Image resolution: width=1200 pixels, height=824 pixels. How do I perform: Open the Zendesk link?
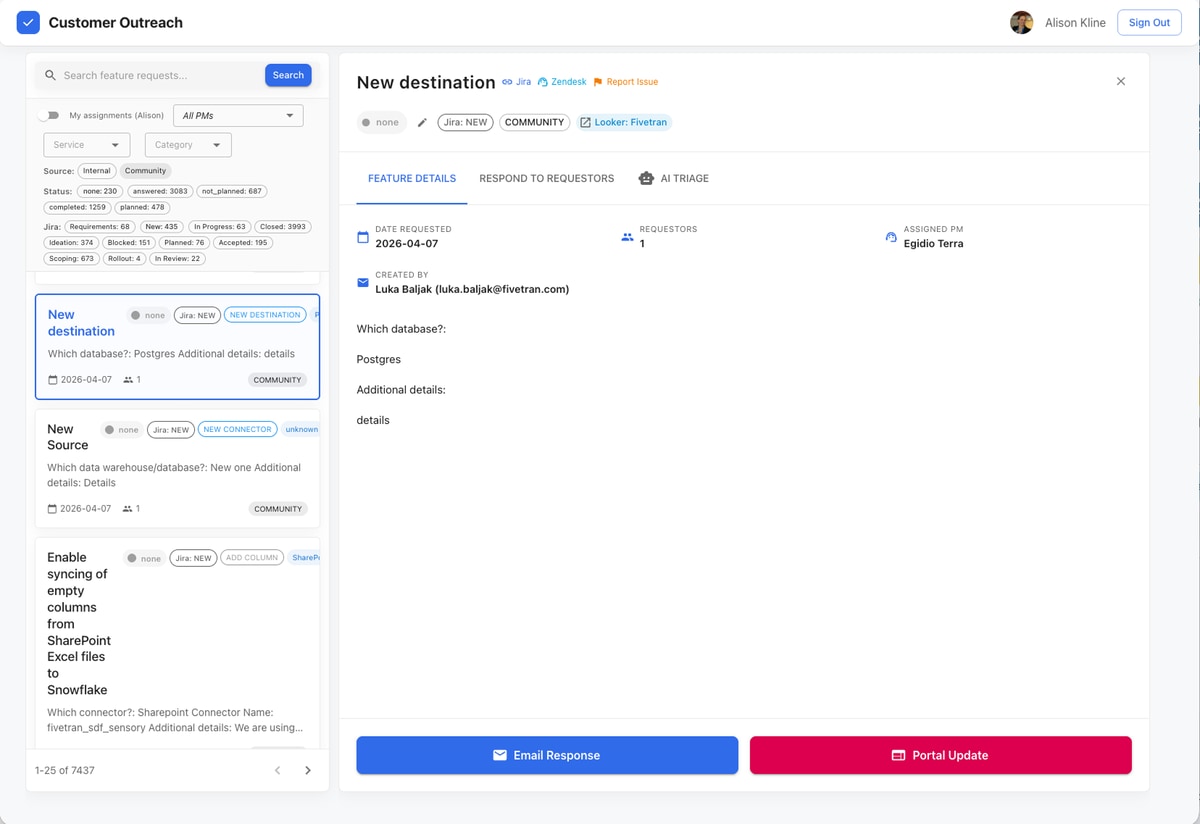[x=562, y=82]
